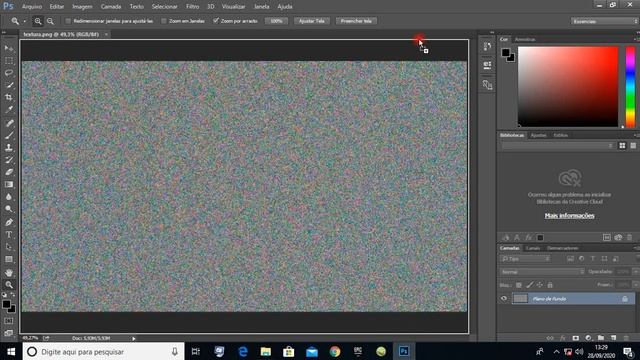Create a new group folder icon
Screen dimensions: 640x360
tap(601, 338)
